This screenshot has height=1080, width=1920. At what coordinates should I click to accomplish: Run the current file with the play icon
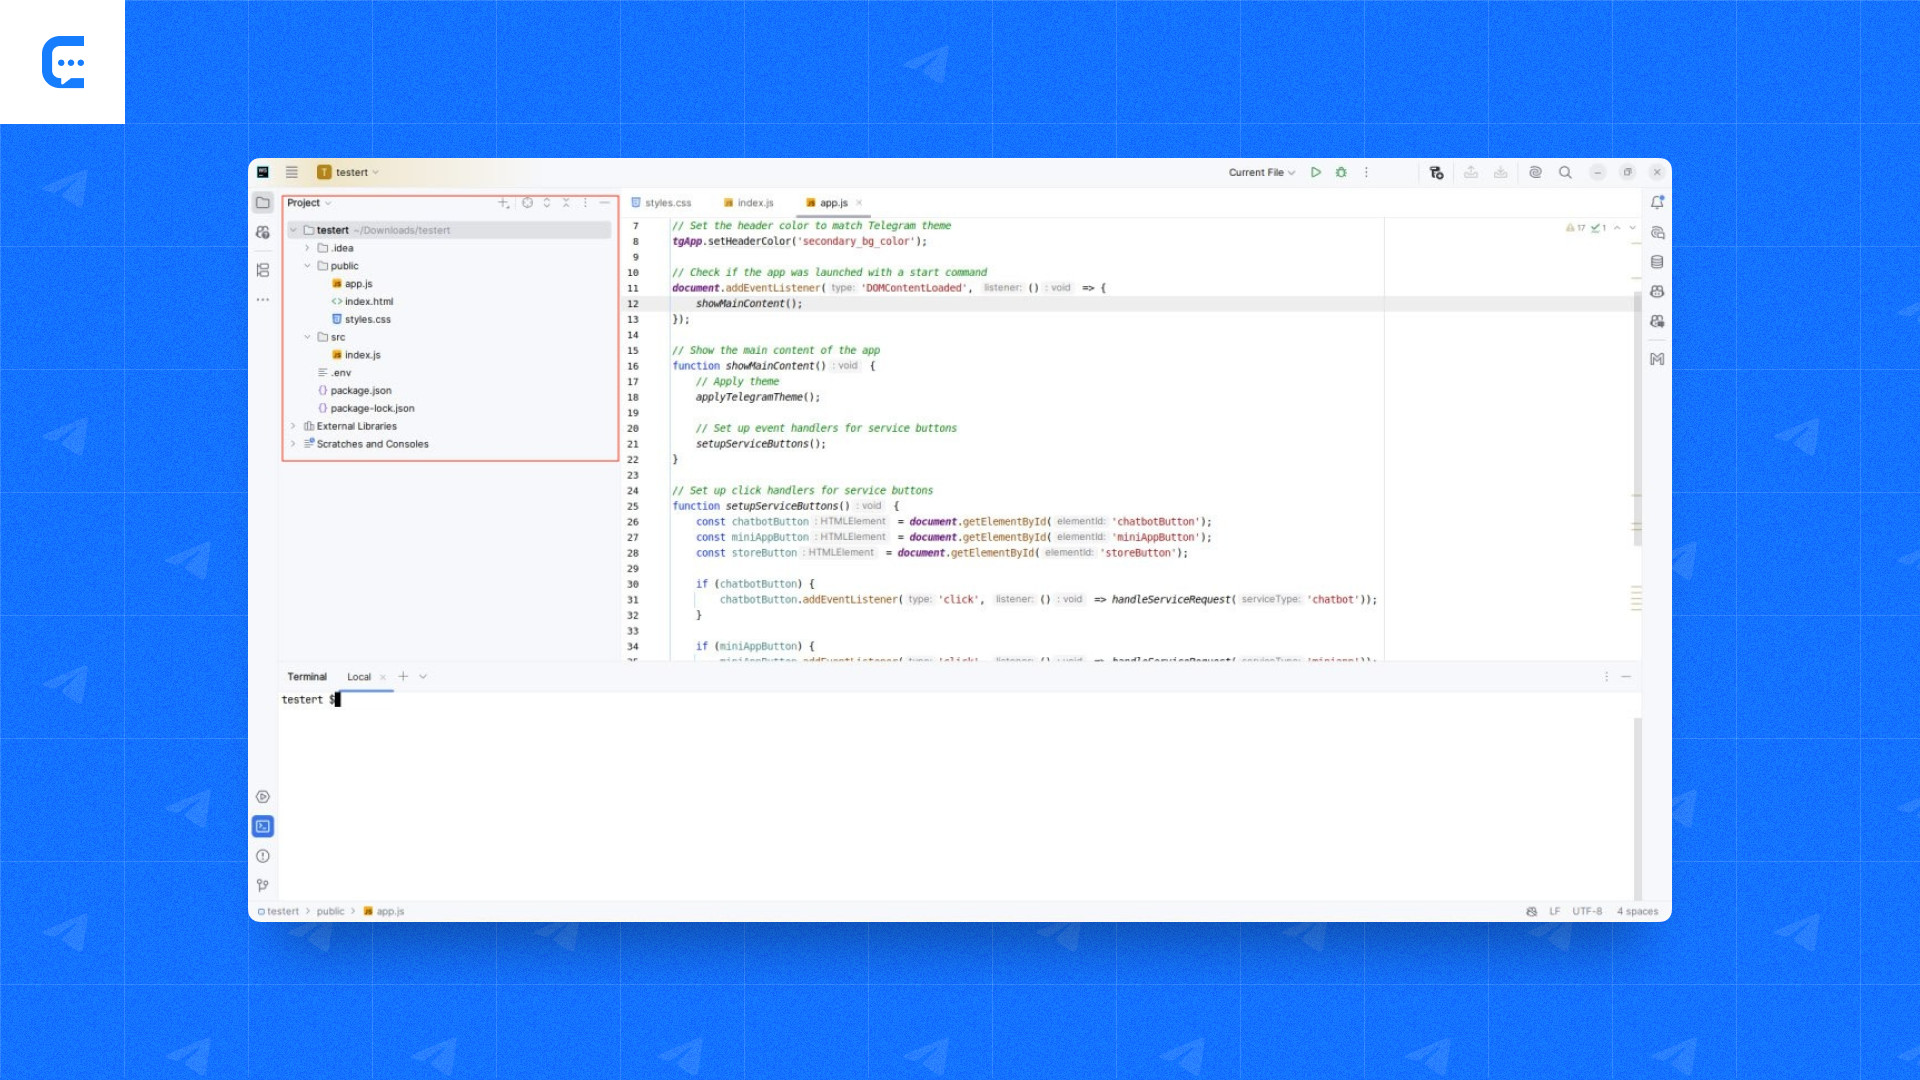click(x=1316, y=172)
